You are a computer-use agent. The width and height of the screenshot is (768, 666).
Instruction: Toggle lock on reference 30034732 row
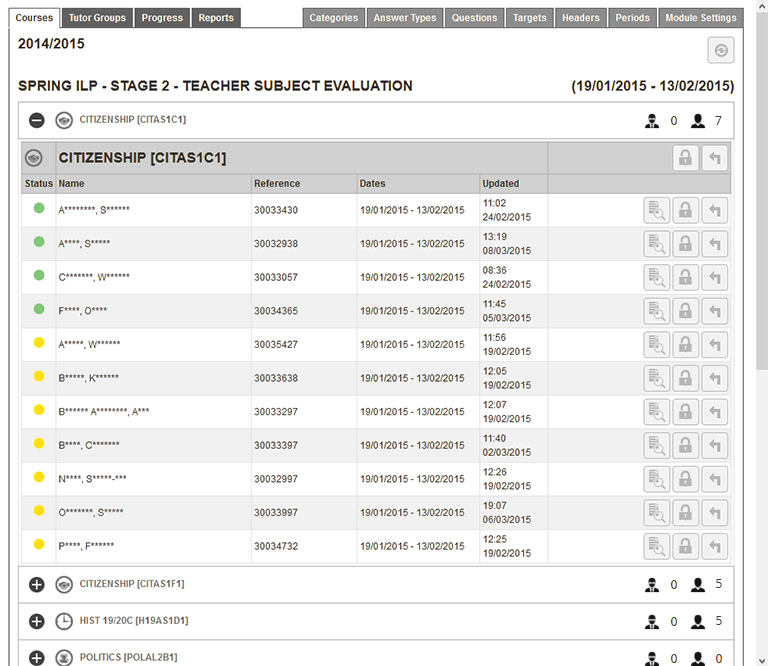pyautogui.click(x=686, y=546)
